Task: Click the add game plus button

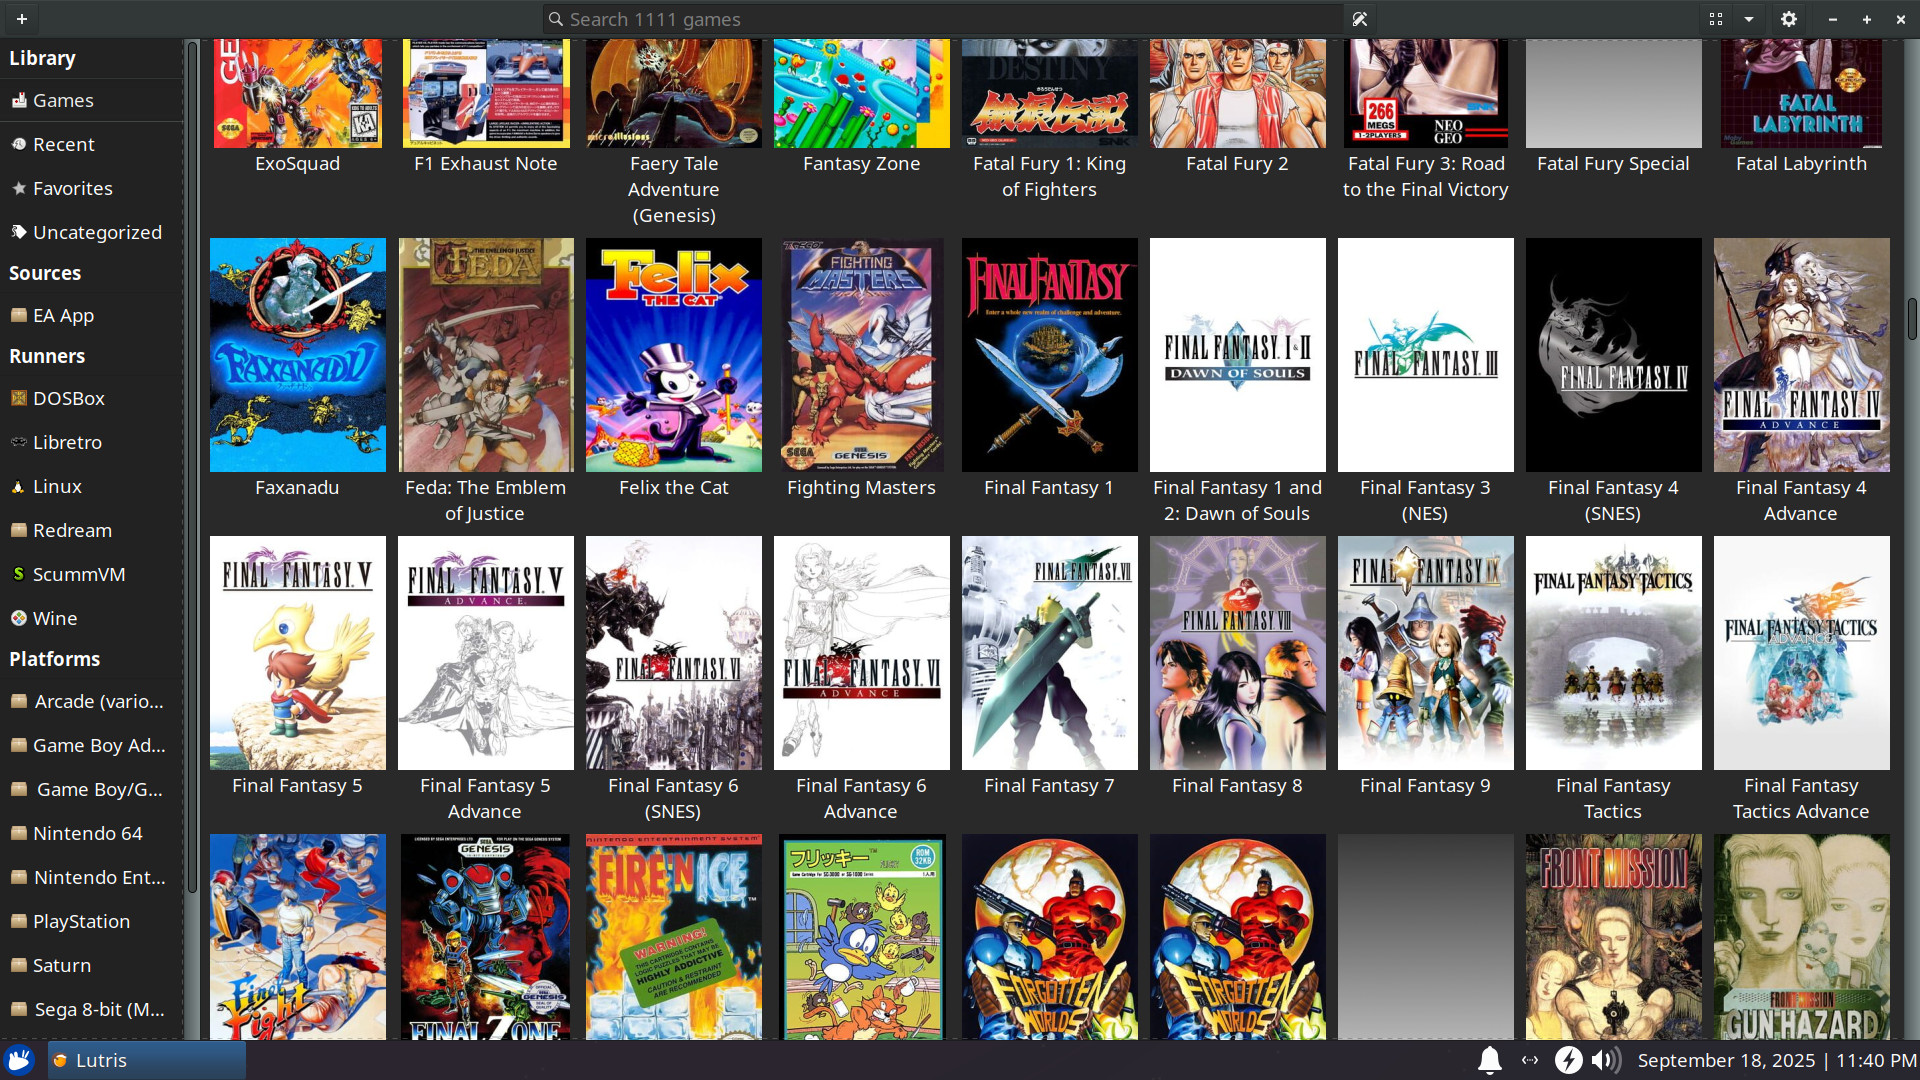Action: (x=21, y=19)
